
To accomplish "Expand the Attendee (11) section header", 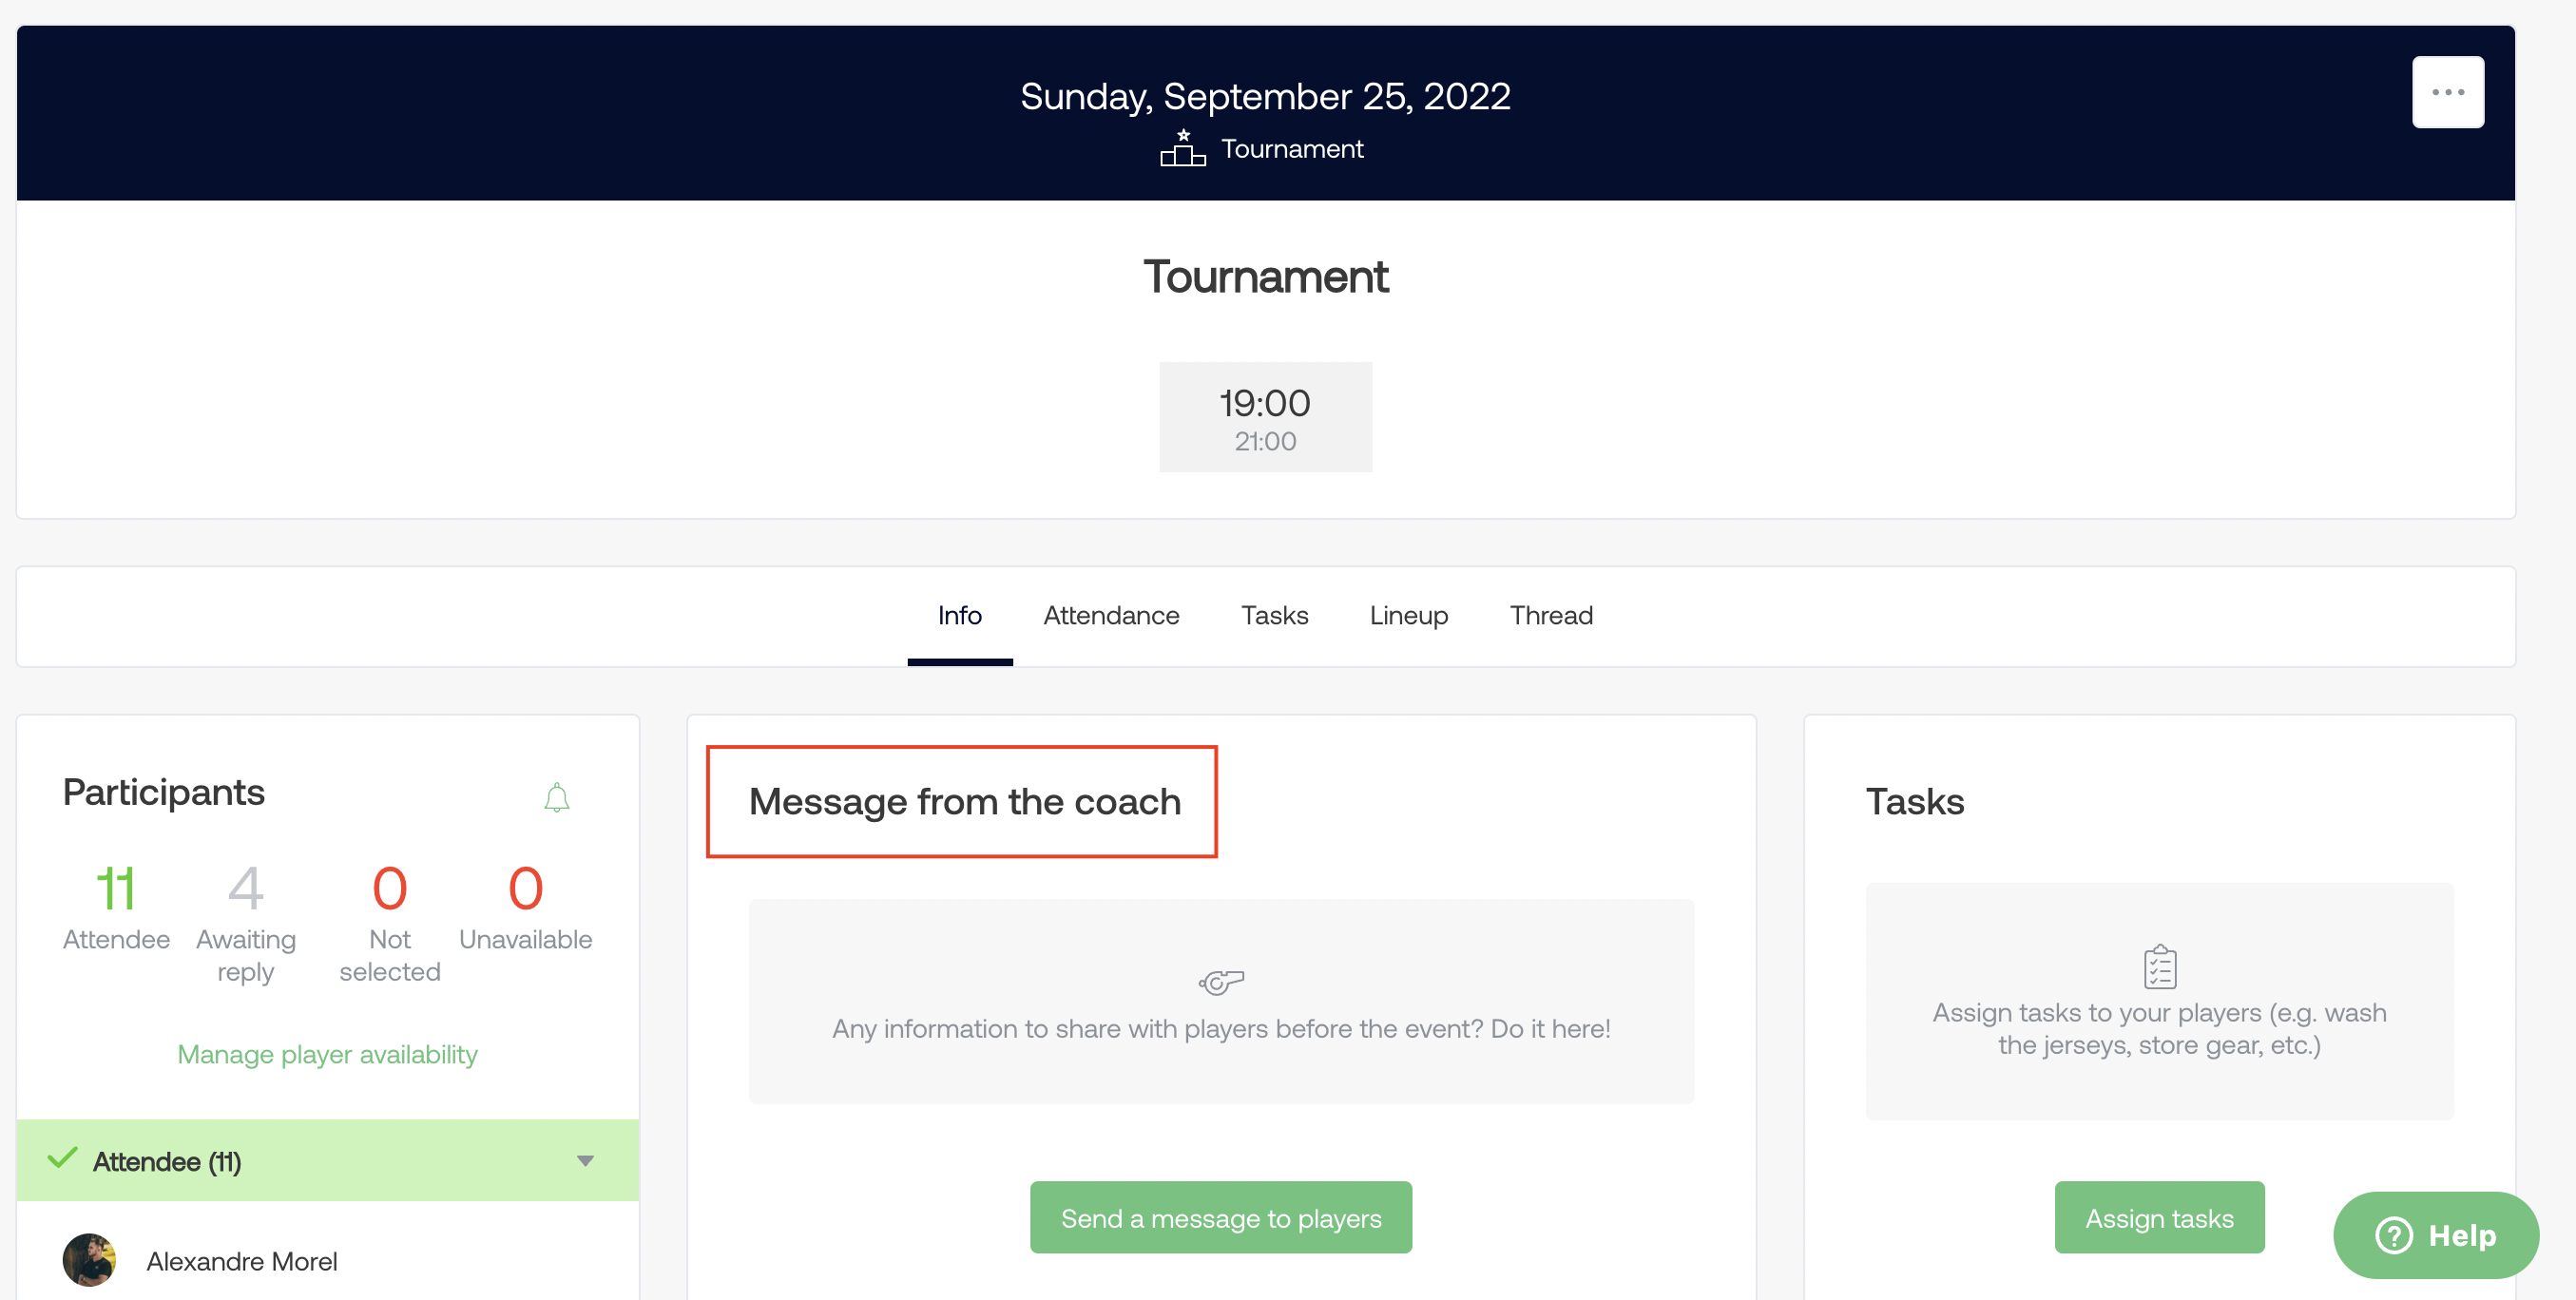I will click(167, 1161).
